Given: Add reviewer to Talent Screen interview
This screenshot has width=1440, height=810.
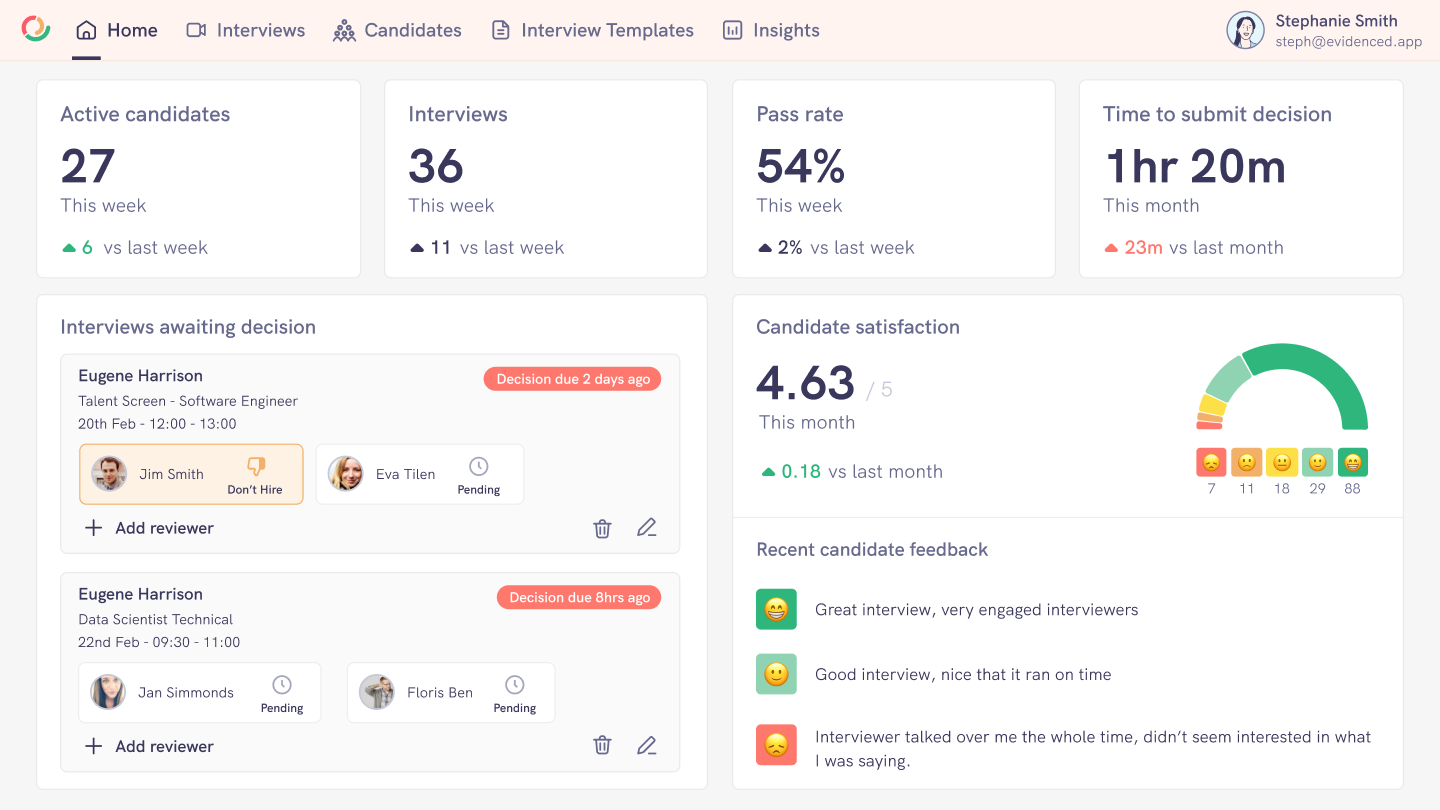Looking at the screenshot, I should click(149, 528).
